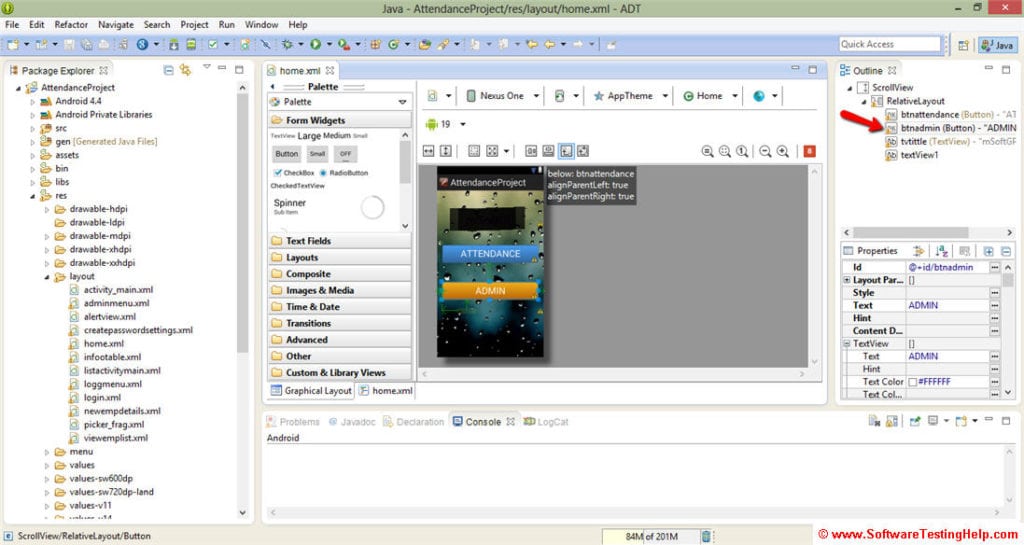Expand Layout Parameters property group
This screenshot has width=1024, height=545.
(x=847, y=280)
